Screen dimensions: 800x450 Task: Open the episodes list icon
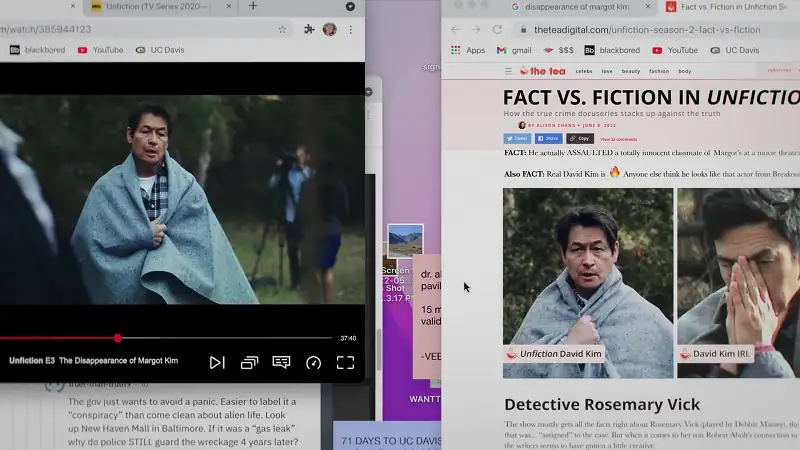coord(249,362)
